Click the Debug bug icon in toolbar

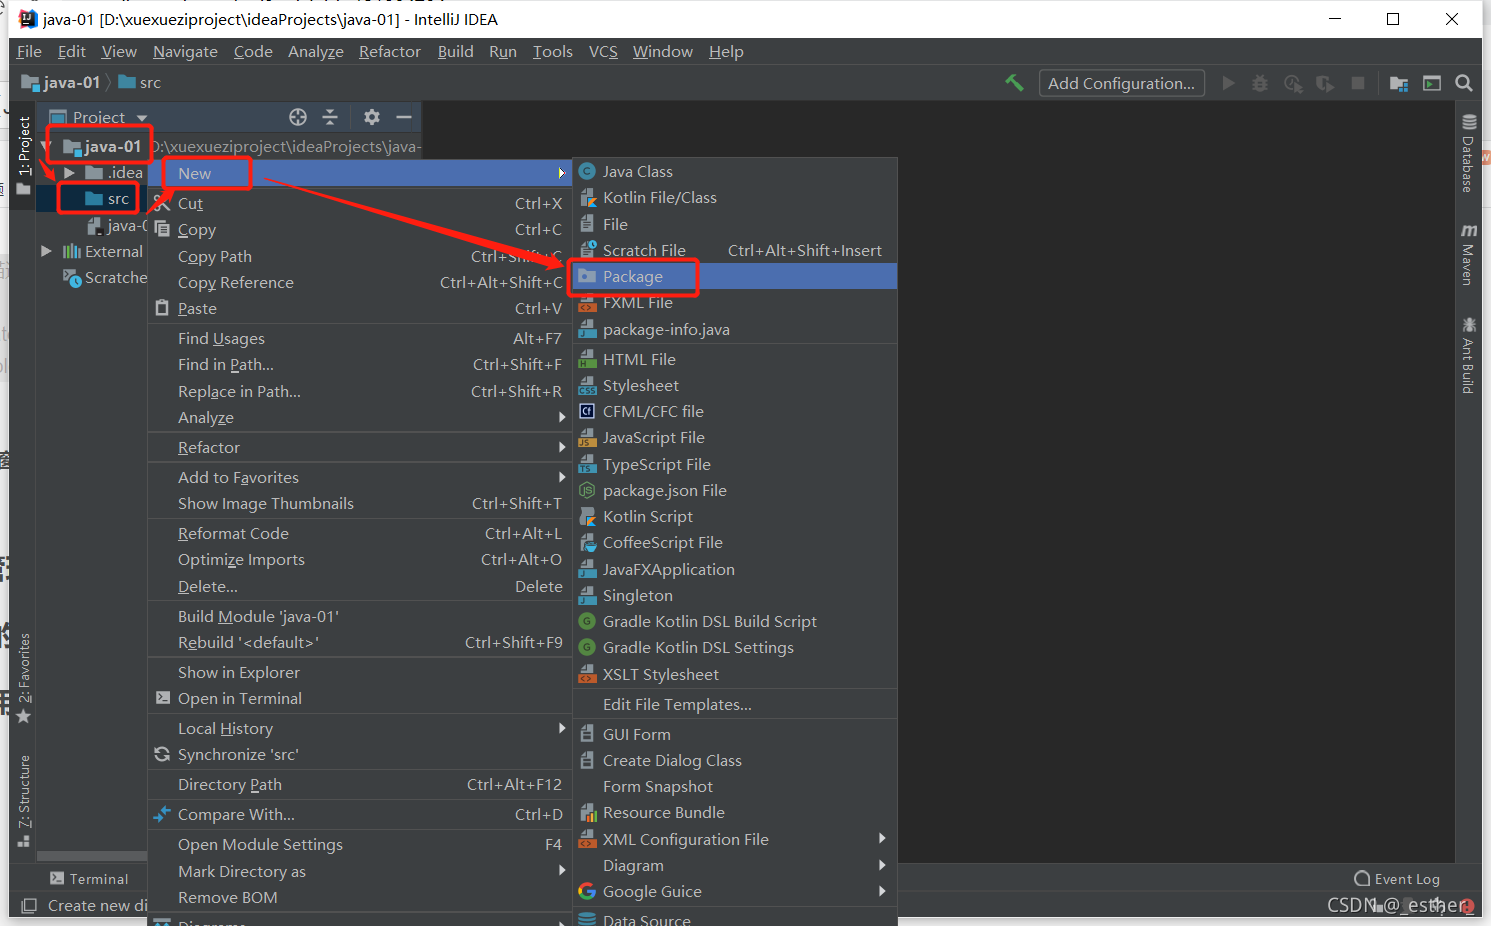click(1260, 83)
